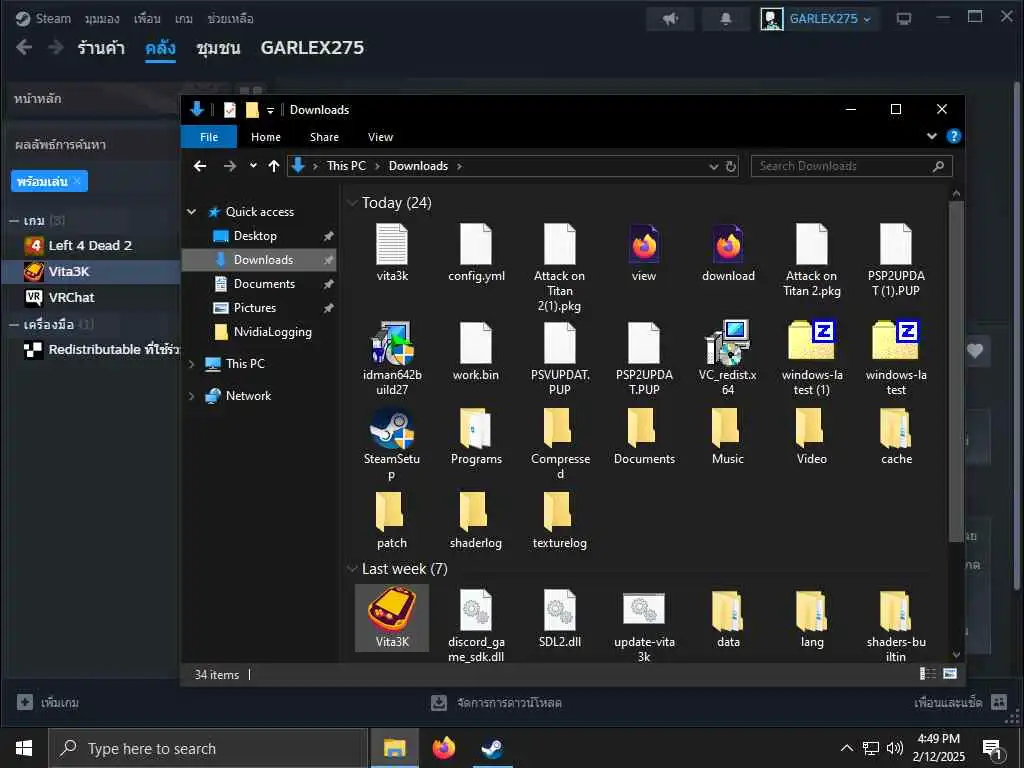
Task: Select the Attack on Titan 2.pkg file
Action: pos(812,260)
